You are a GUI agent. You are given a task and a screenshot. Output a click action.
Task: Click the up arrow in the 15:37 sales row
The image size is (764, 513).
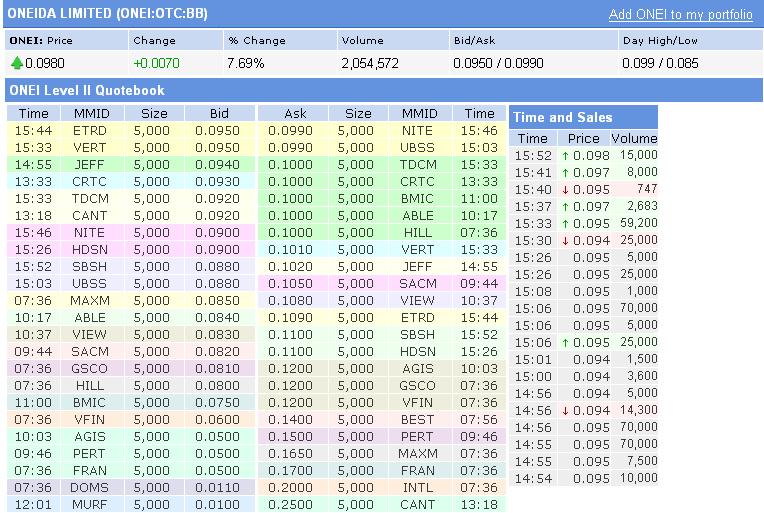pos(565,207)
